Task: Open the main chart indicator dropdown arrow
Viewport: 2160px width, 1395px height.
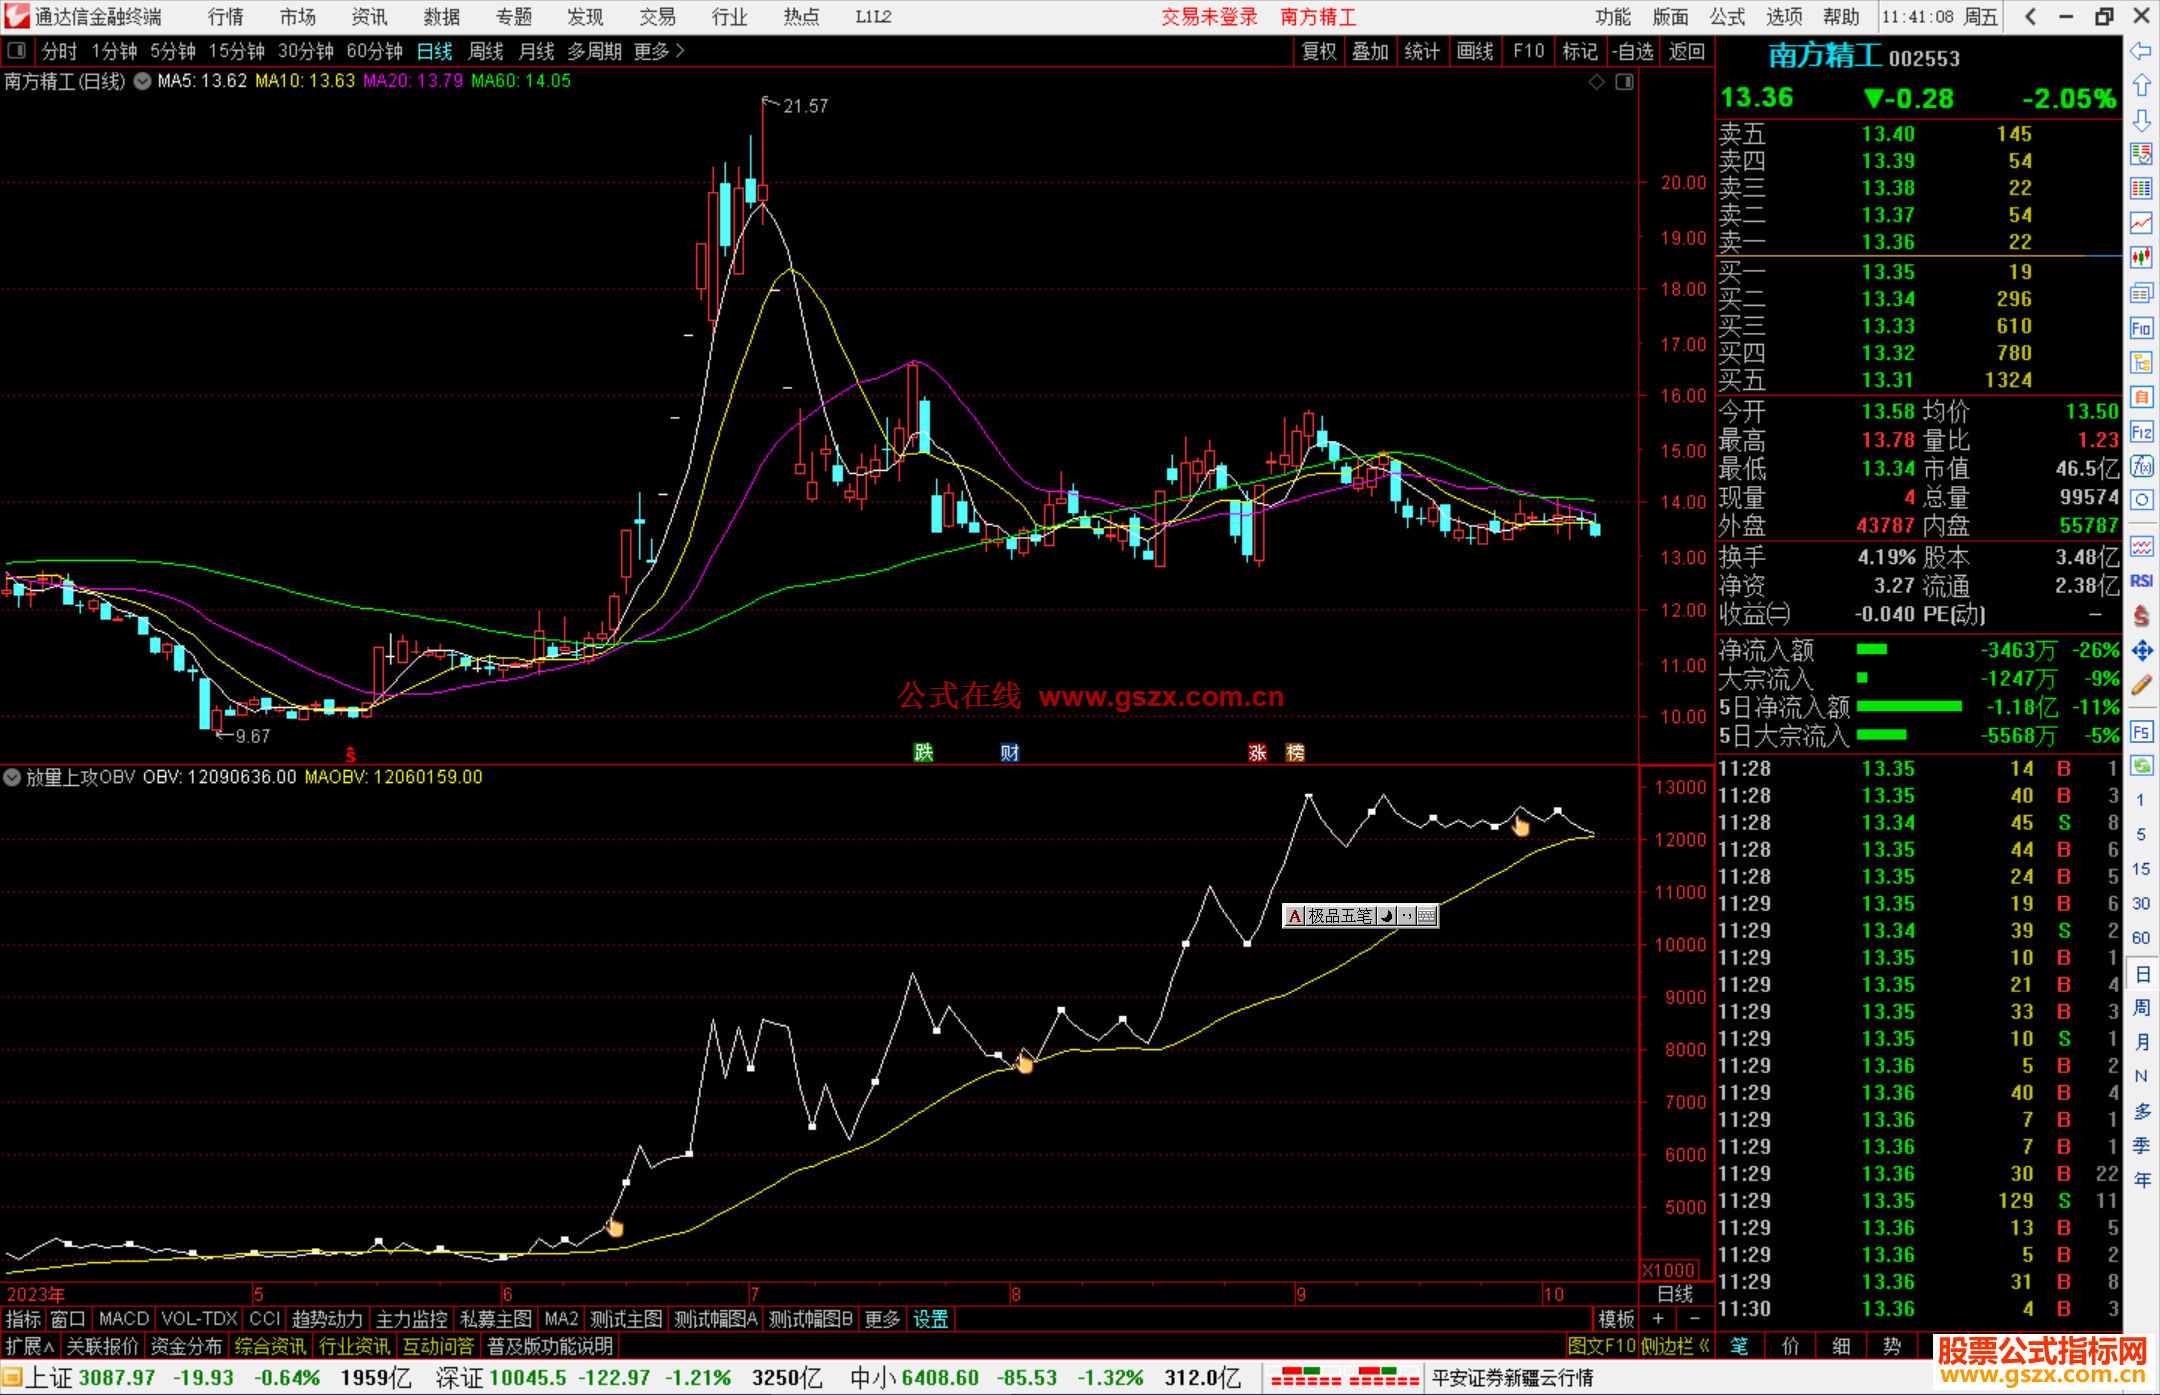Action: tap(142, 81)
